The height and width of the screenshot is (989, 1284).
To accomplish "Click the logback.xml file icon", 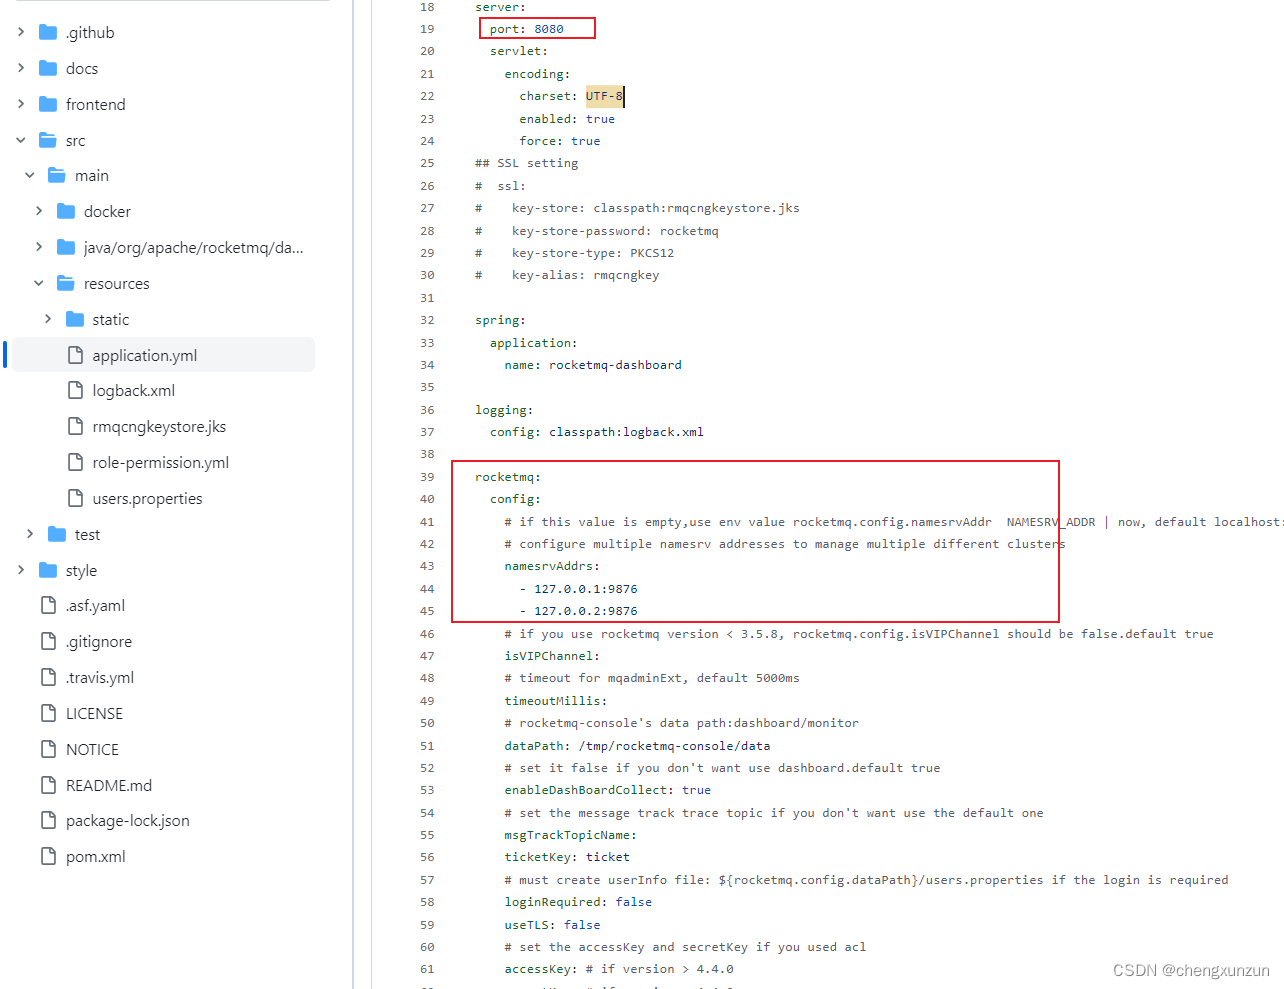I will 75,390.
